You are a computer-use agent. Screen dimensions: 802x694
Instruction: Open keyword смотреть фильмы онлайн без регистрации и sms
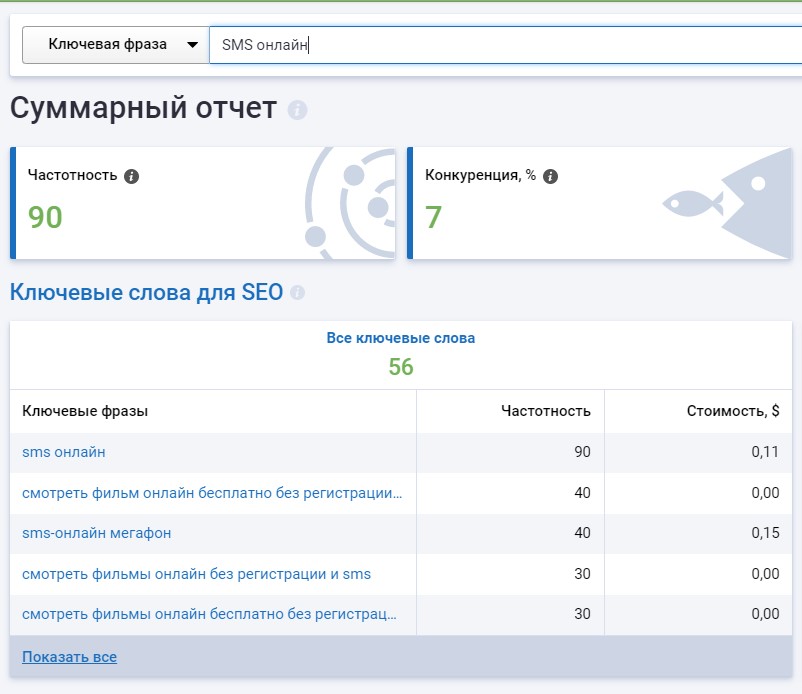click(196, 574)
